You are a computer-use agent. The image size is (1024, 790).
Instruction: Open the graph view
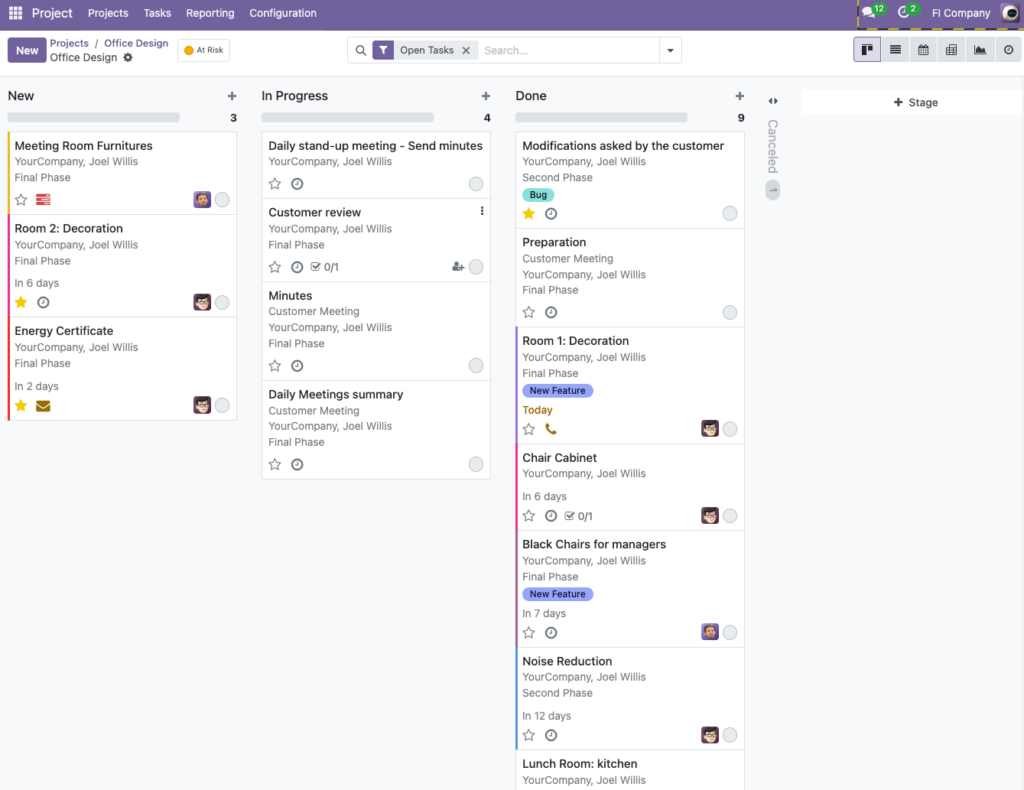click(x=979, y=50)
